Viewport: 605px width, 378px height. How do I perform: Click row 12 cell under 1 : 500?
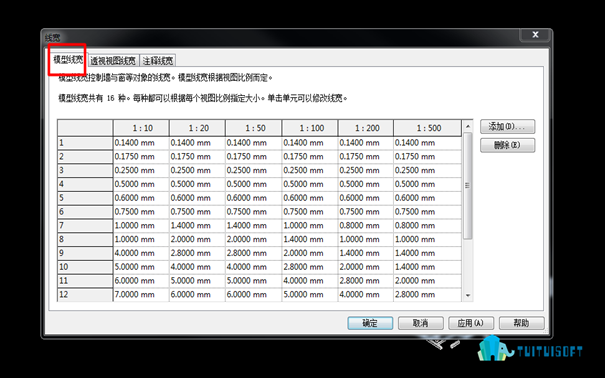pyautogui.click(x=428, y=295)
